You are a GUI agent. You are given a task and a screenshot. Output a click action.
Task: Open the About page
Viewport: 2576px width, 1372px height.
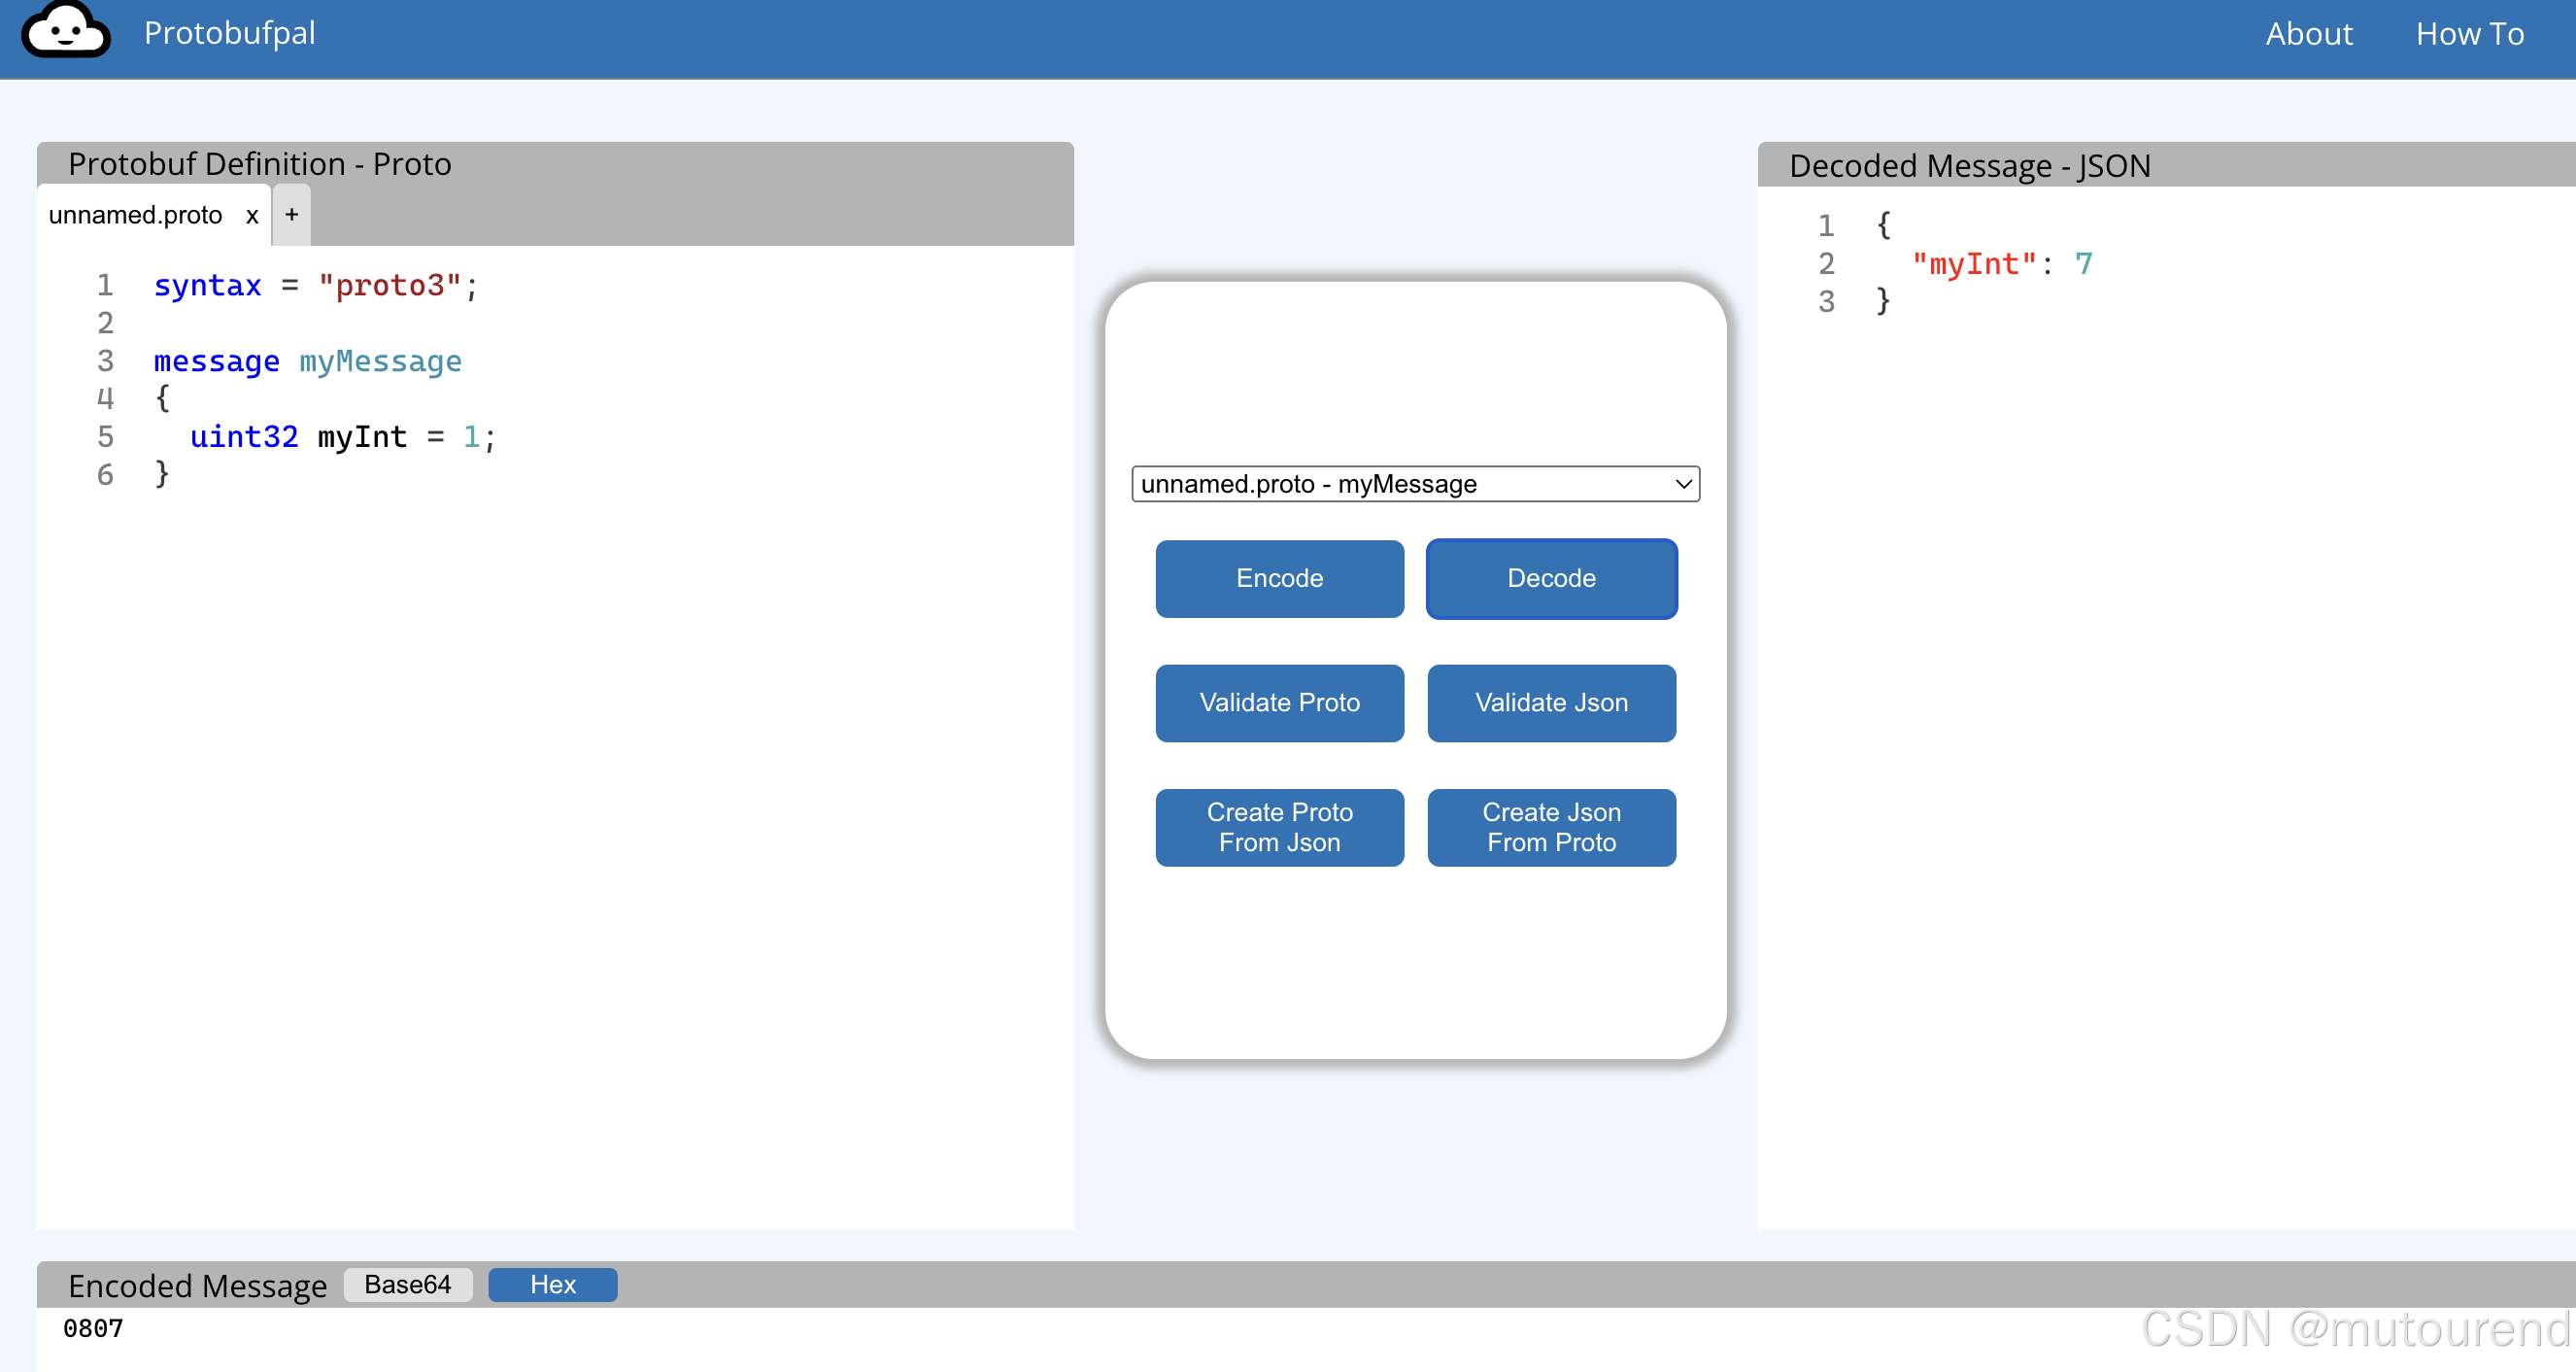tap(2308, 34)
